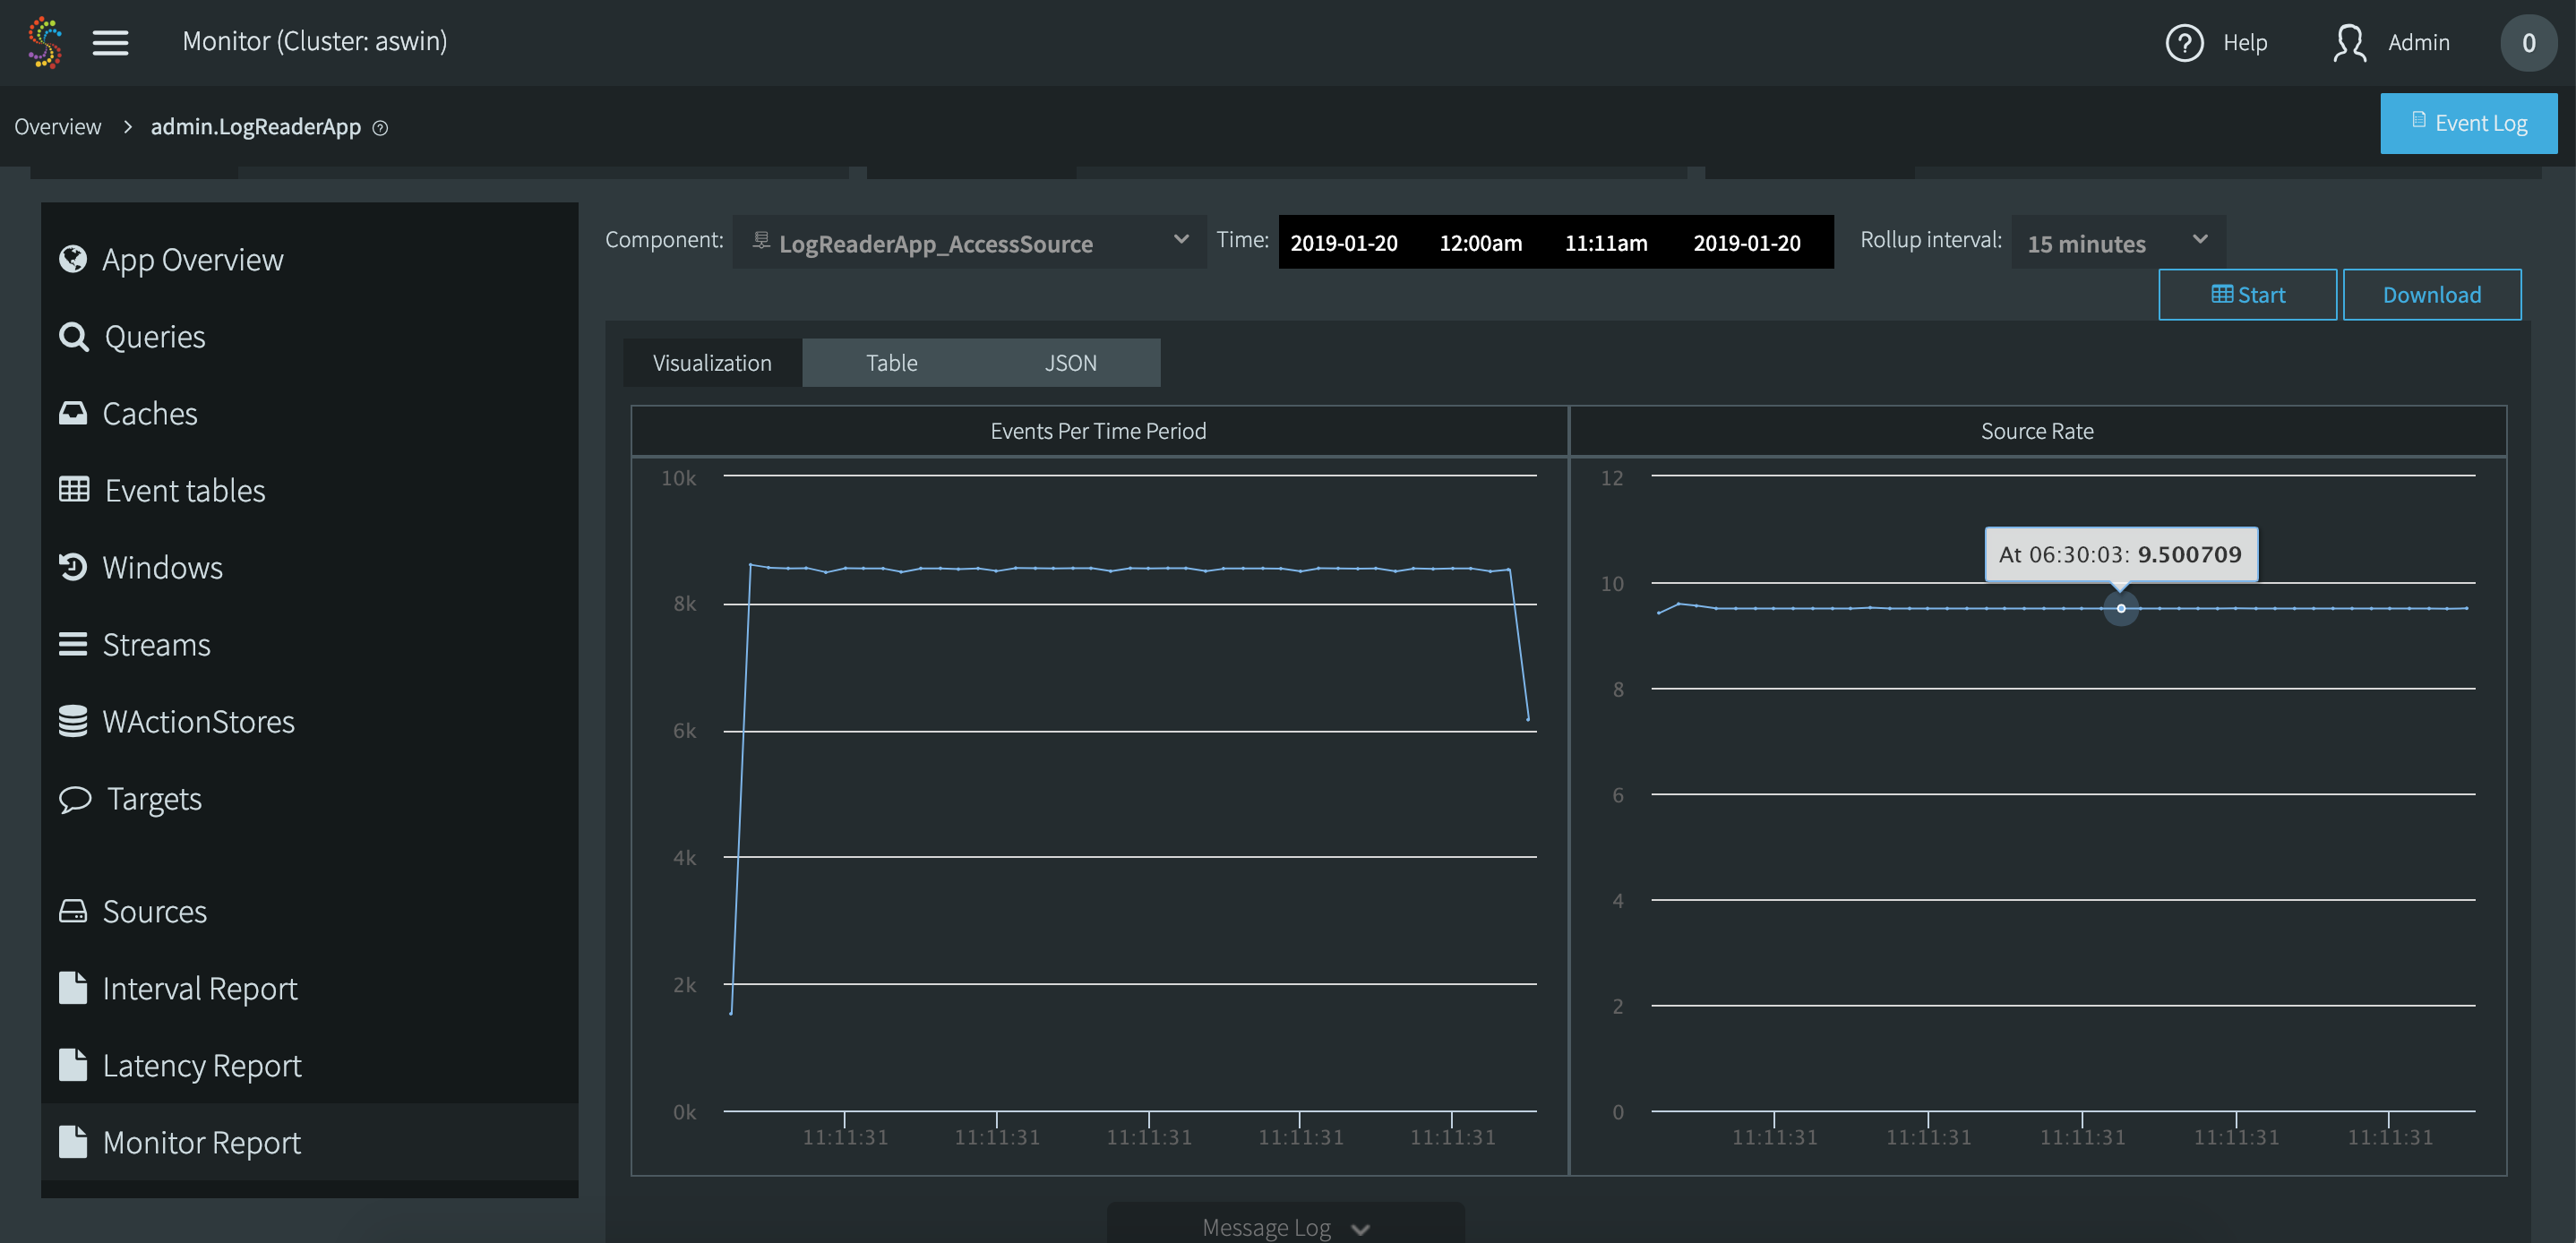Go to Queries in the sidebar
The width and height of the screenshot is (2576, 1243).
(154, 336)
